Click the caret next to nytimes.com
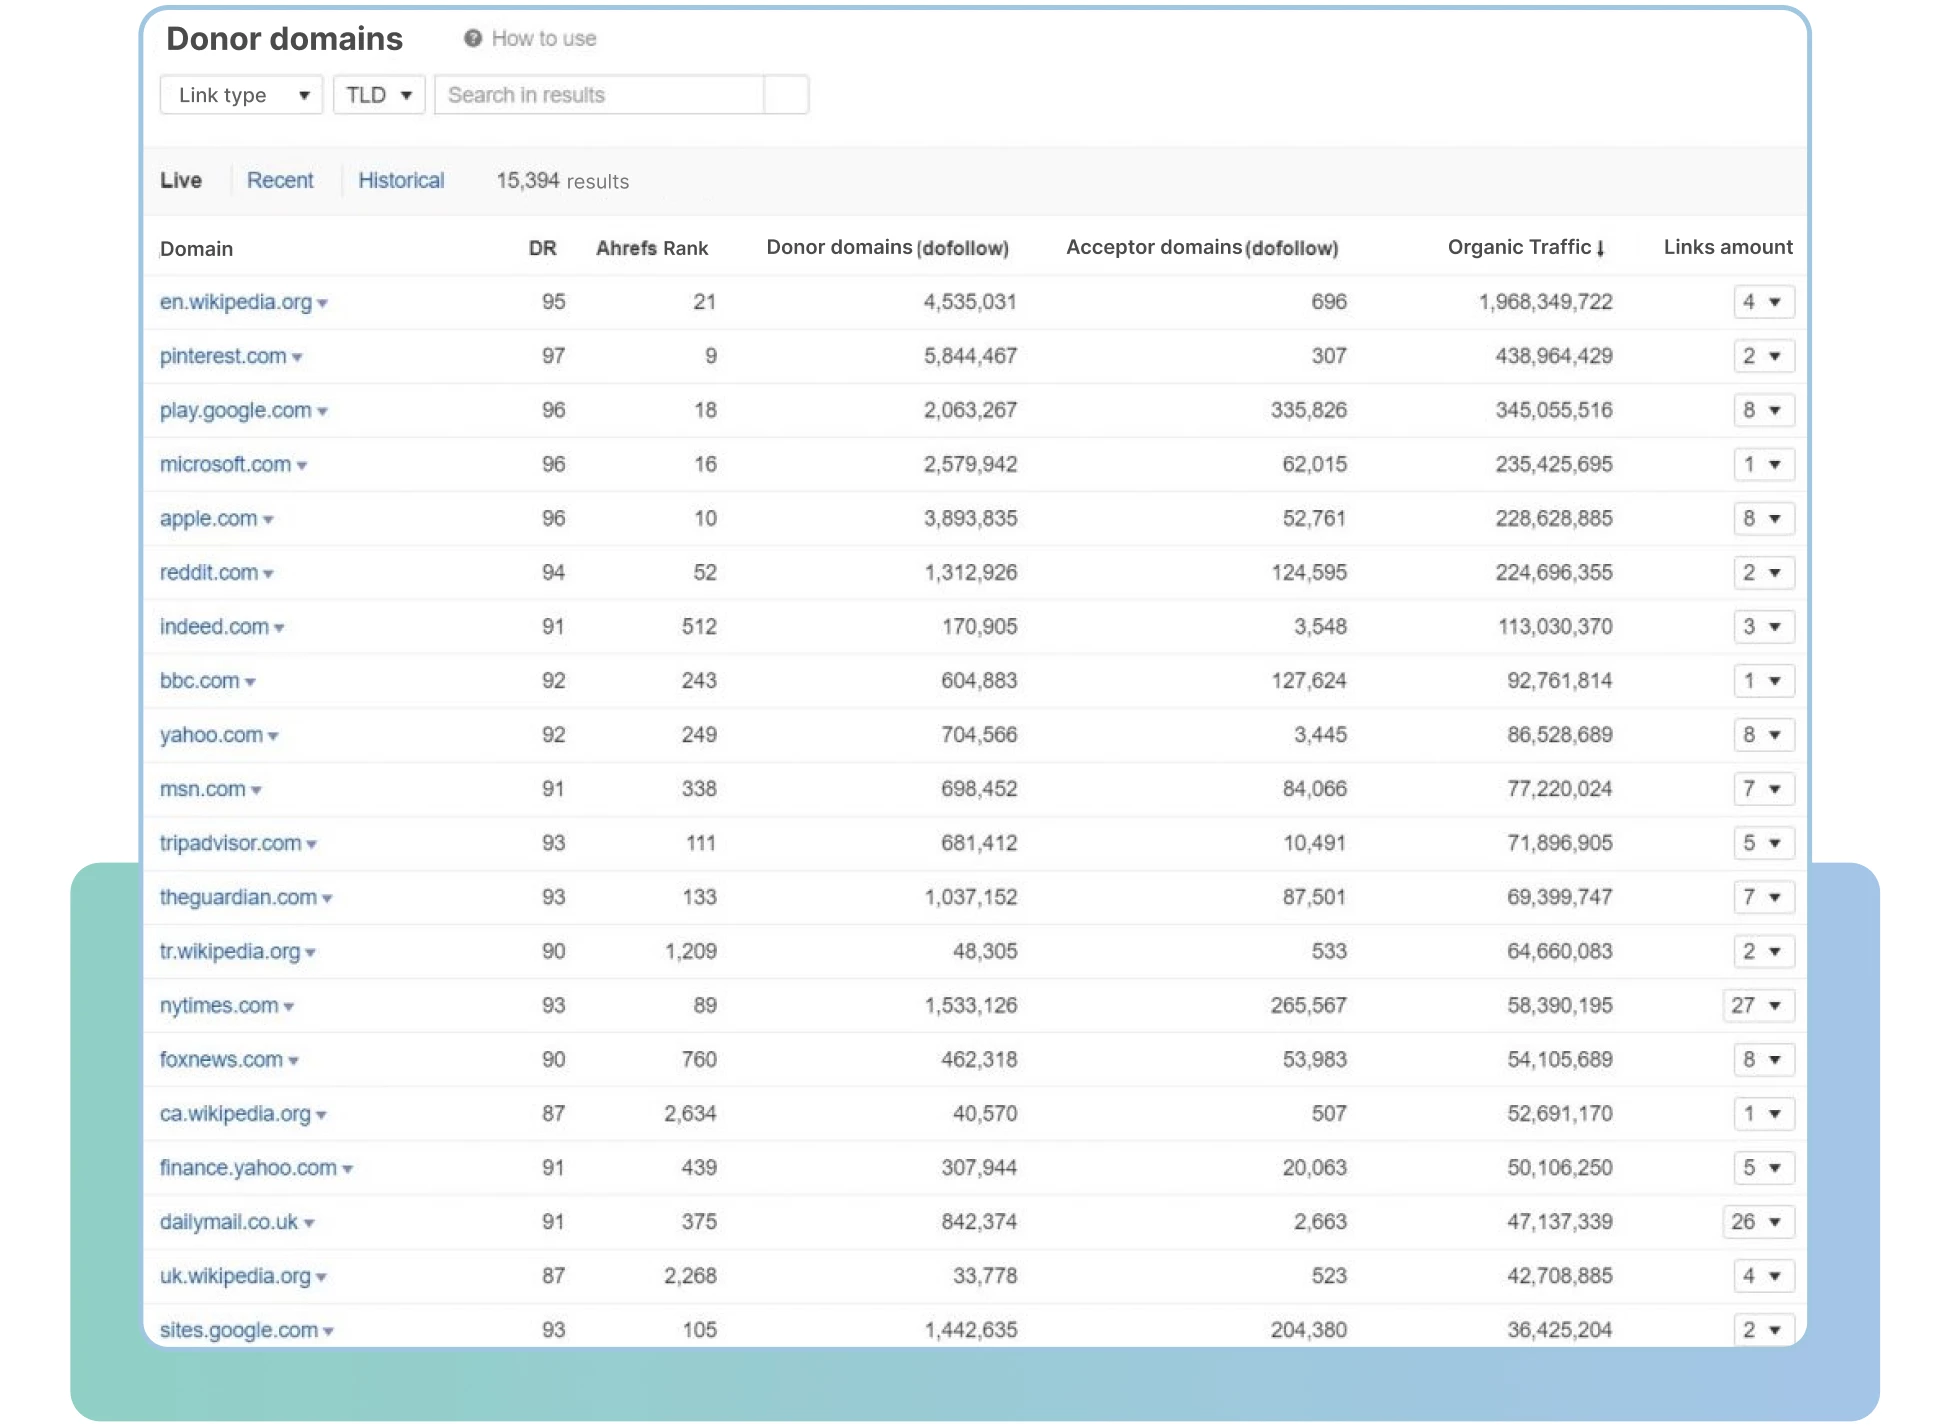The image size is (1951, 1427). click(289, 1007)
